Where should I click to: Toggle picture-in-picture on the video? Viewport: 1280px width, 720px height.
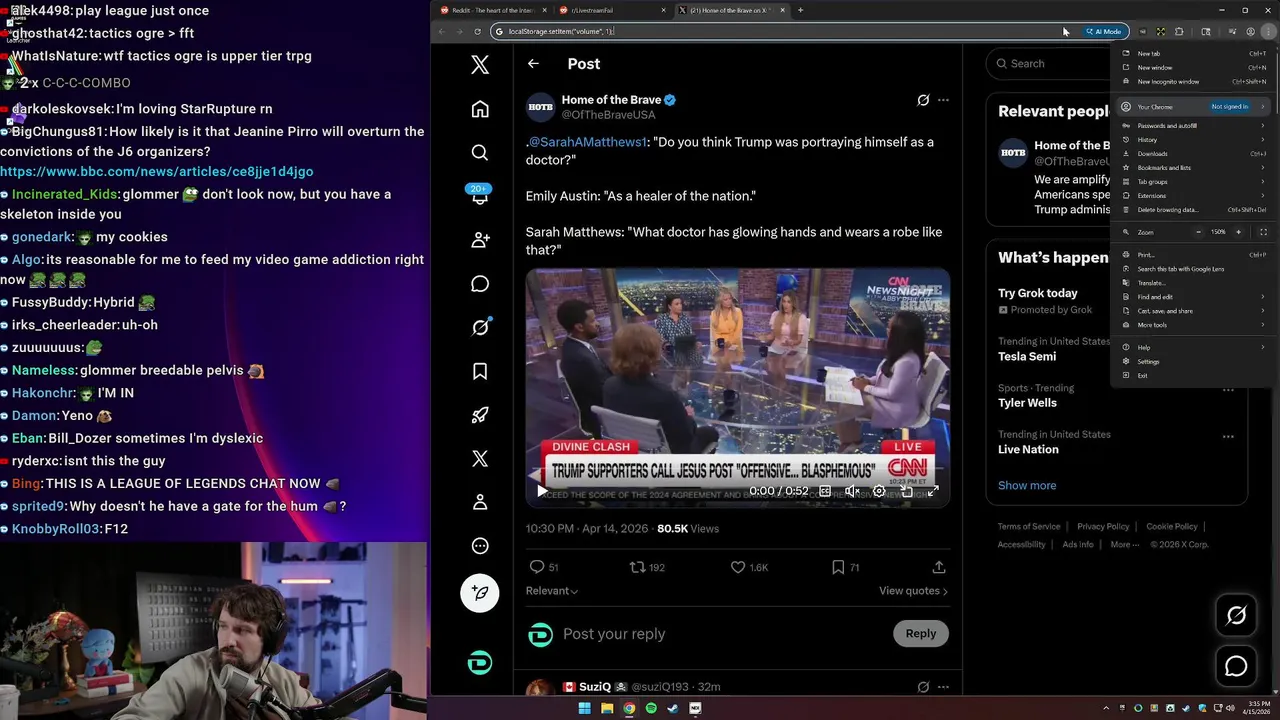[x=906, y=491]
